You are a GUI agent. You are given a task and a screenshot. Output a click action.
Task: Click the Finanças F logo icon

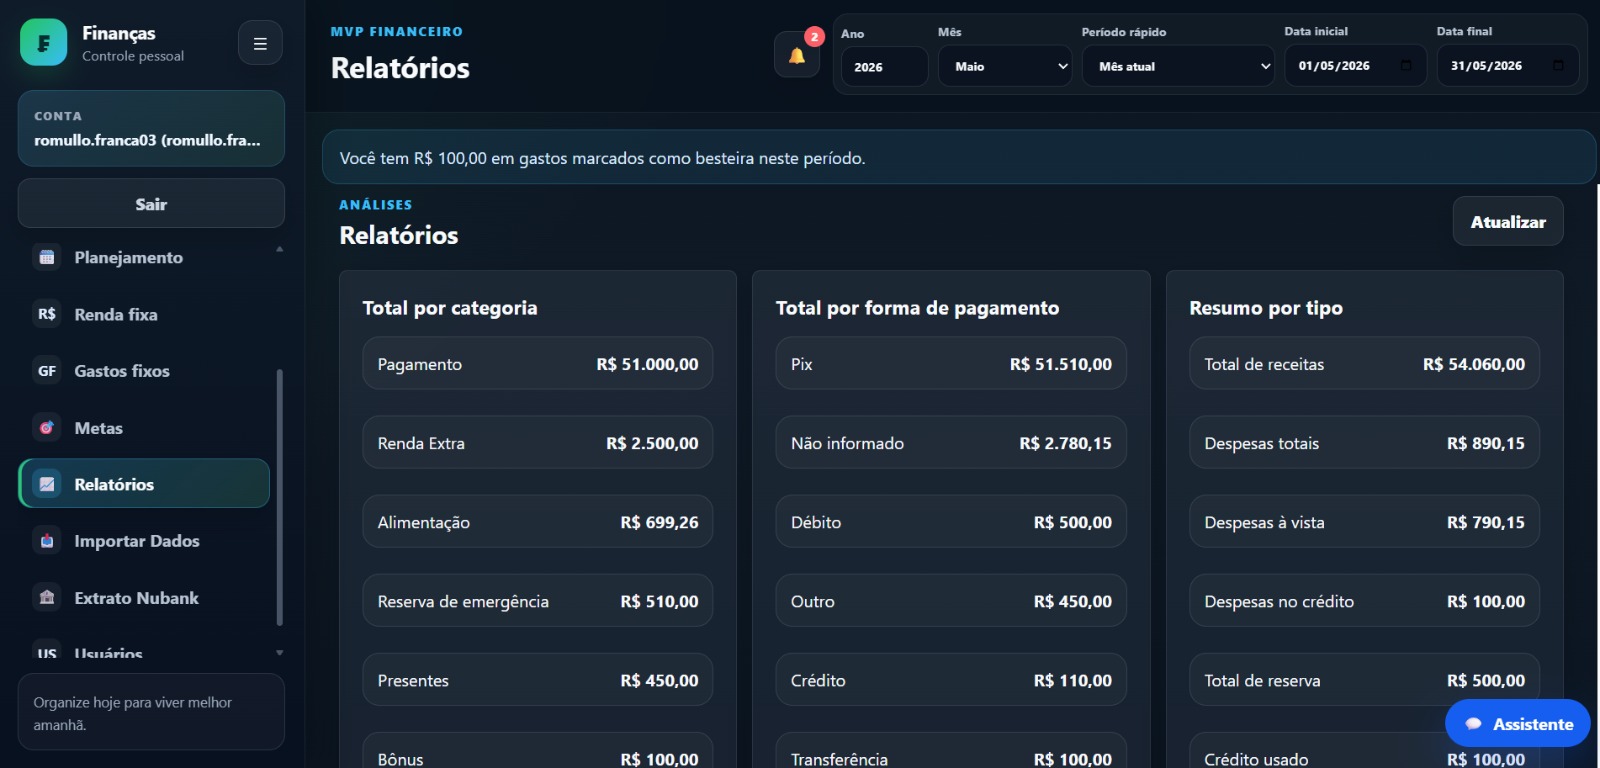44,43
